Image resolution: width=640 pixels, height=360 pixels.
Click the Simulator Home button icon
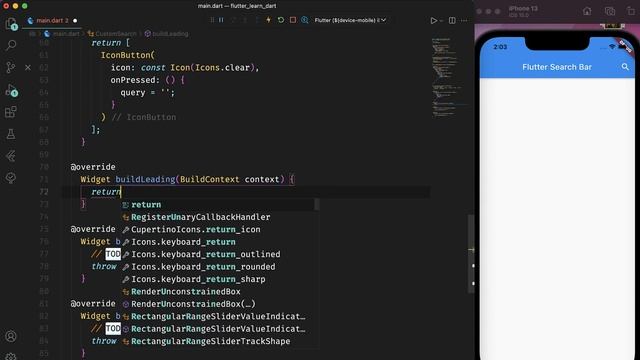click(x=587, y=11)
